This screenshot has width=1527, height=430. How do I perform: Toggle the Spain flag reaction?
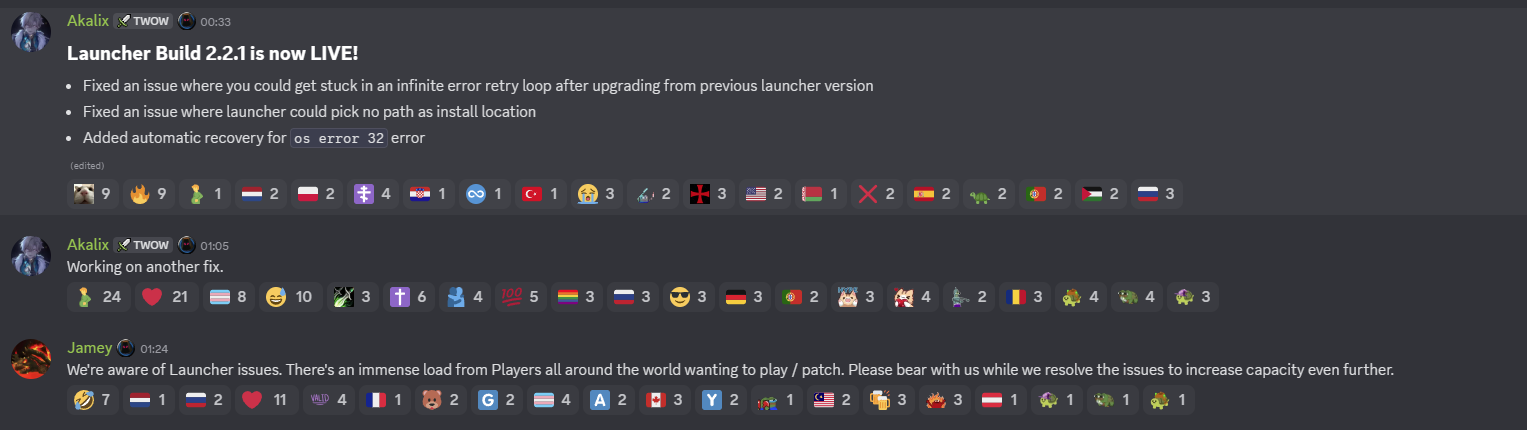[x=935, y=194]
